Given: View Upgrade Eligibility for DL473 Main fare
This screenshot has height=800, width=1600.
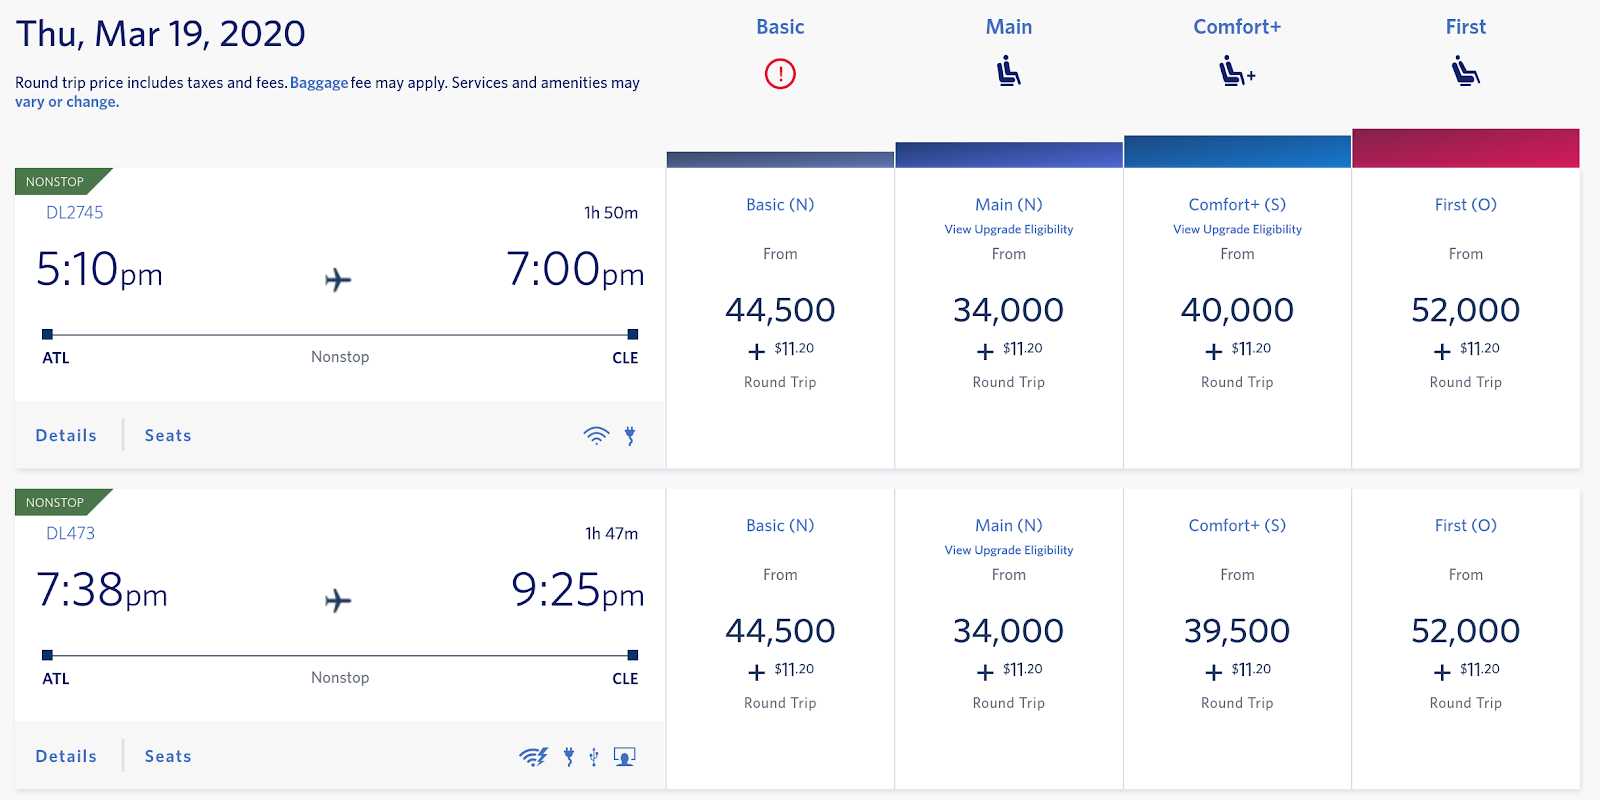Looking at the screenshot, I should pyautogui.click(x=1009, y=550).
